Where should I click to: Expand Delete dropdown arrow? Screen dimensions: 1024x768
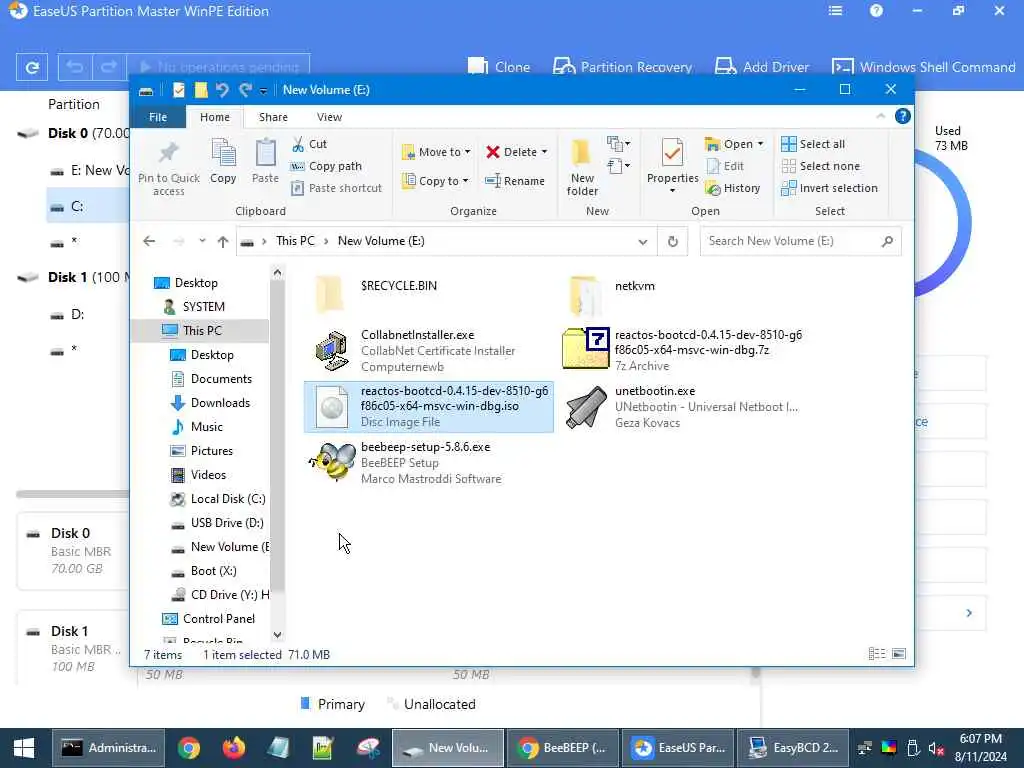tap(544, 152)
